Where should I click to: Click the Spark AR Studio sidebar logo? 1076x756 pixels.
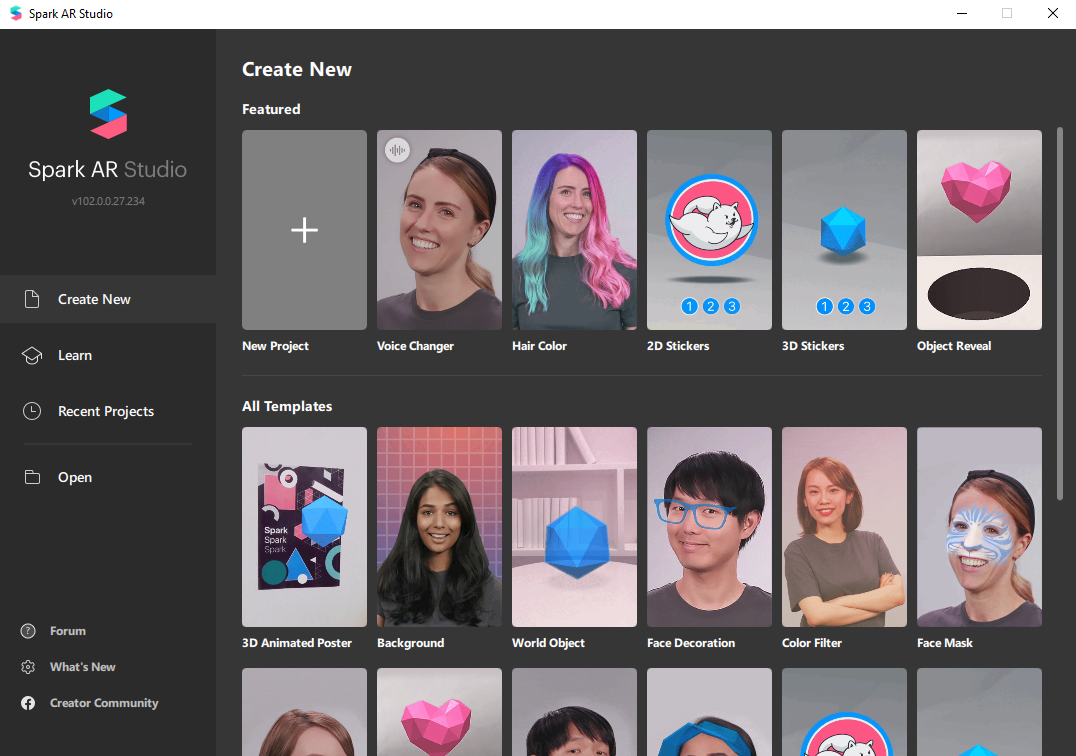[108, 114]
